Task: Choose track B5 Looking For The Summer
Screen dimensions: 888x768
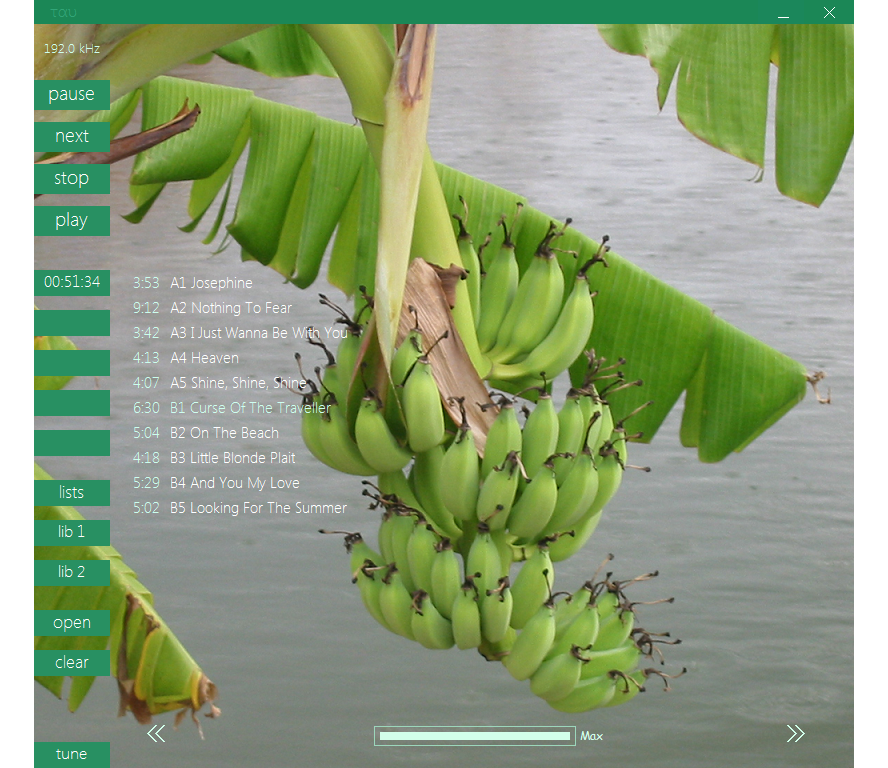Action: pos(258,508)
